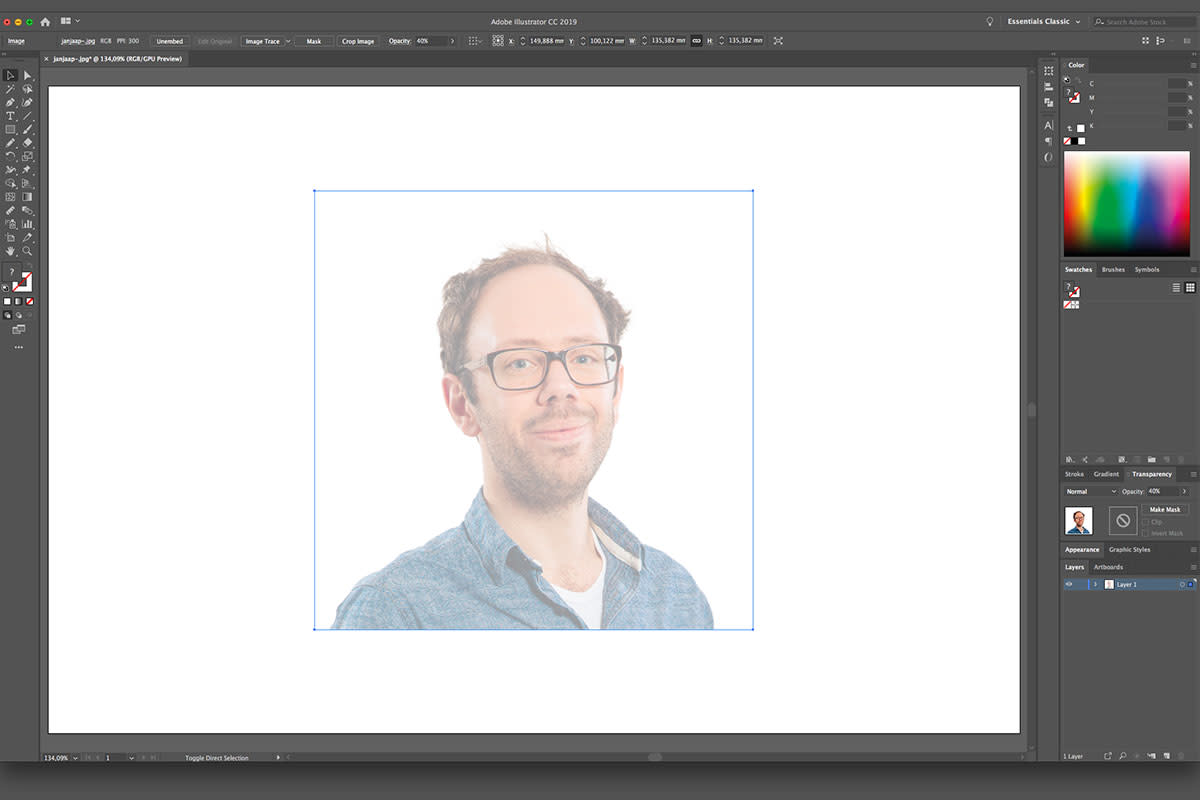Select the Blend tool
Viewport: 1200px width, 800px height.
click(28, 210)
